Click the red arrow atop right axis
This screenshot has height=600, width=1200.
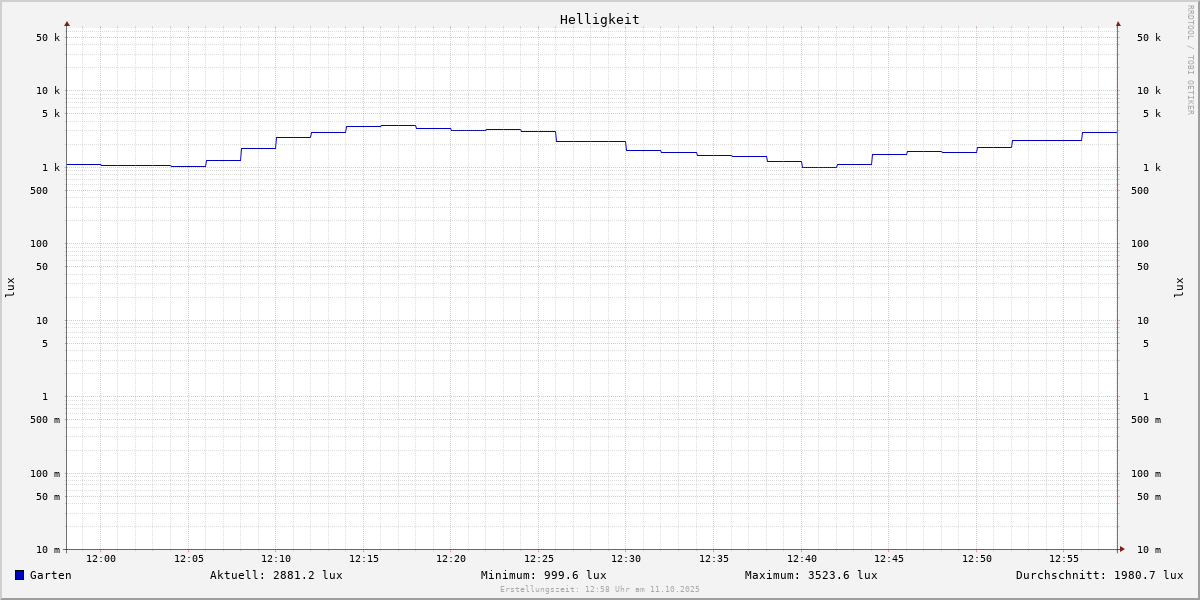coord(1118,23)
